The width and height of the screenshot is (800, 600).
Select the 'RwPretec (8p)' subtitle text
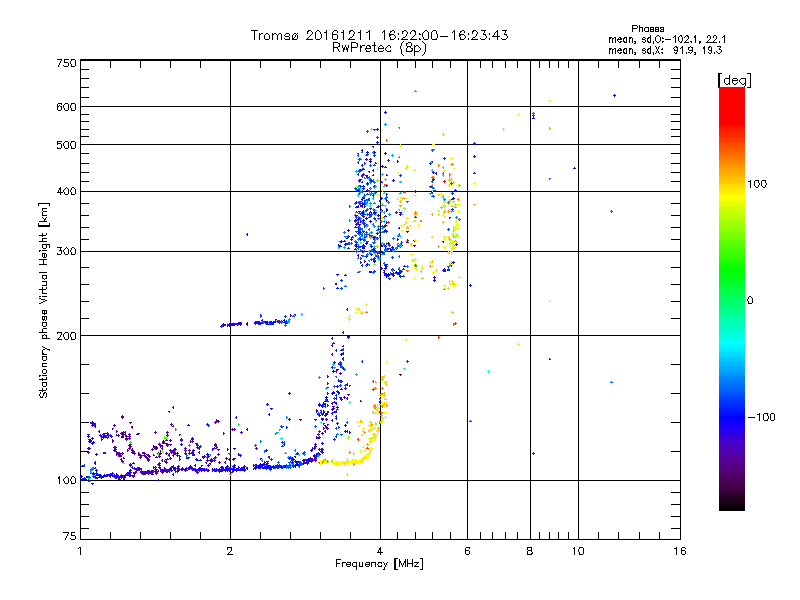click(x=379, y=48)
